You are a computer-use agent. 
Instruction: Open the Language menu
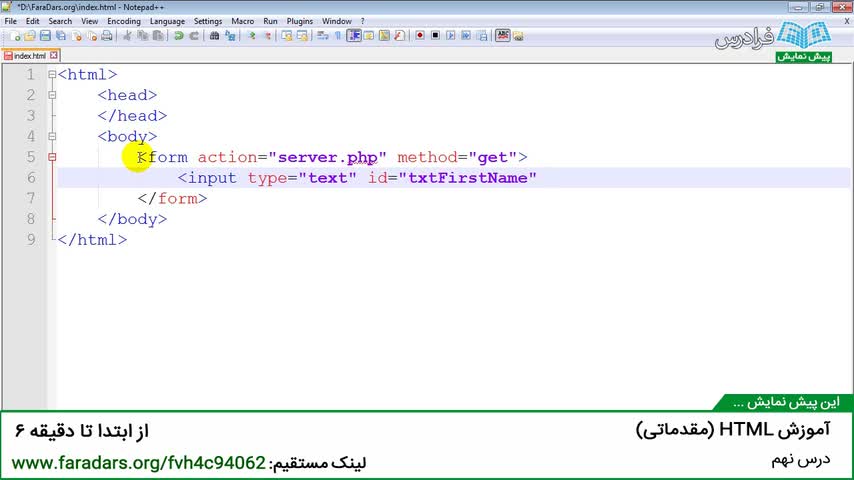(x=167, y=21)
